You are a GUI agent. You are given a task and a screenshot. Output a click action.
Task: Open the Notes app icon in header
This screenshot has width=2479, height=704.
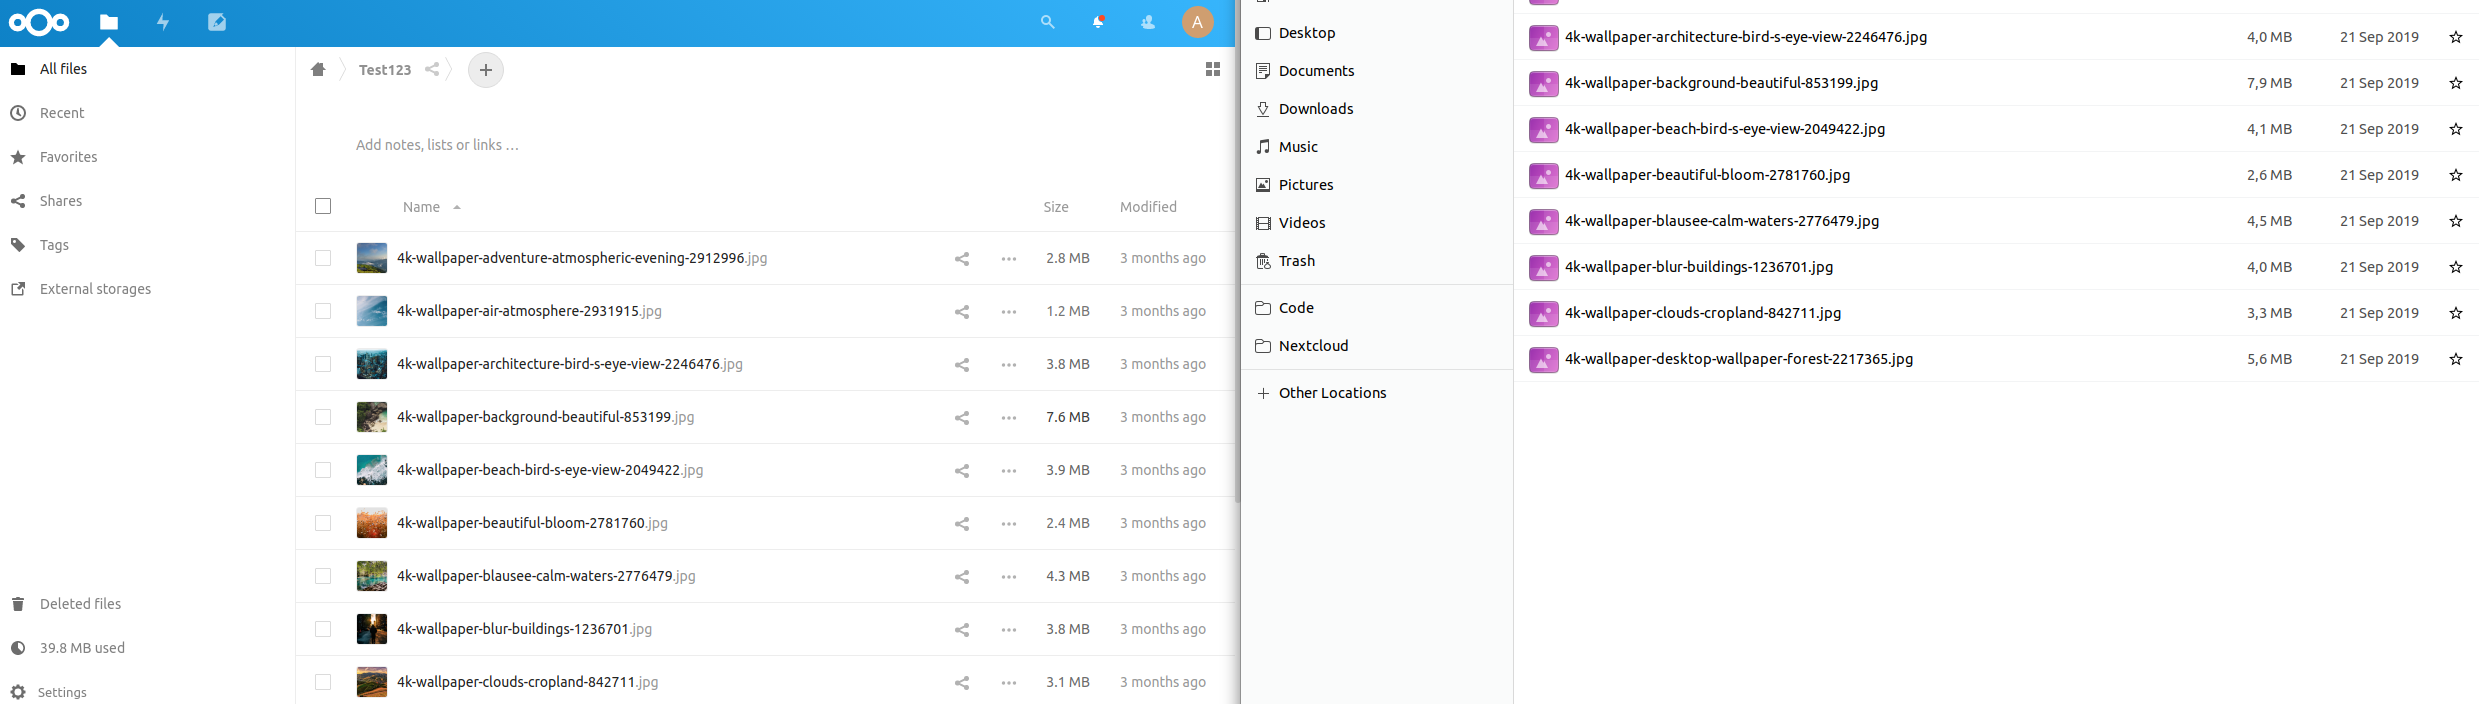pos(217,22)
